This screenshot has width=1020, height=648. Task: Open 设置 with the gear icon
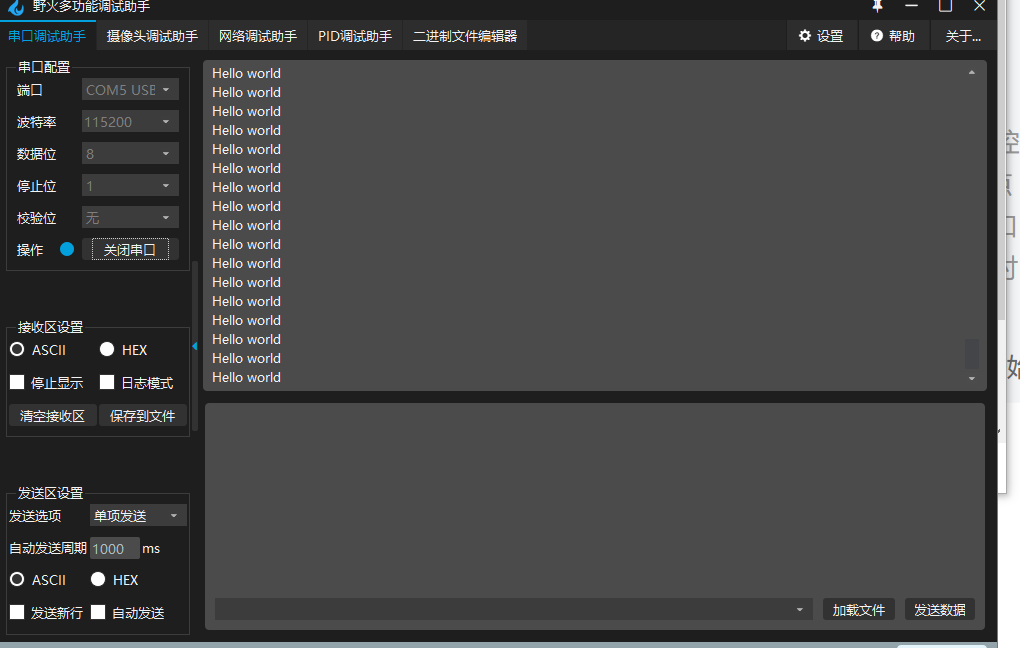(821, 36)
